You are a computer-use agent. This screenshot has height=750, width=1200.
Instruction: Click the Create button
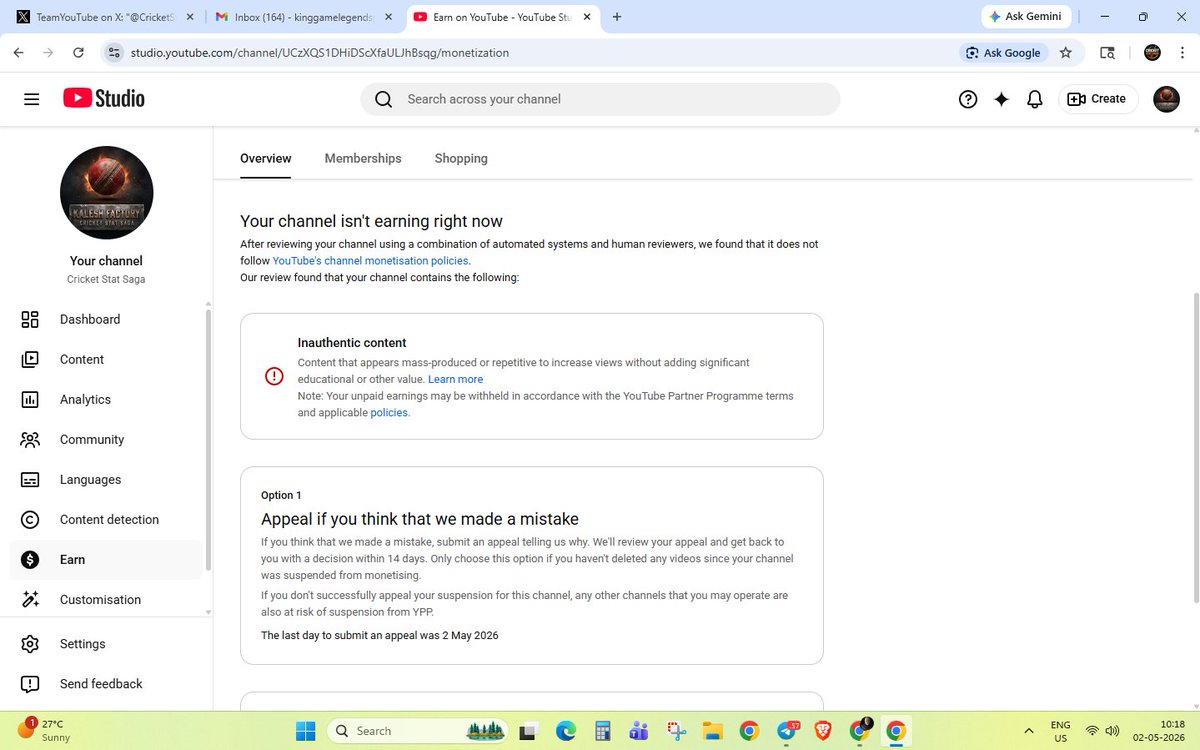(x=1098, y=99)
